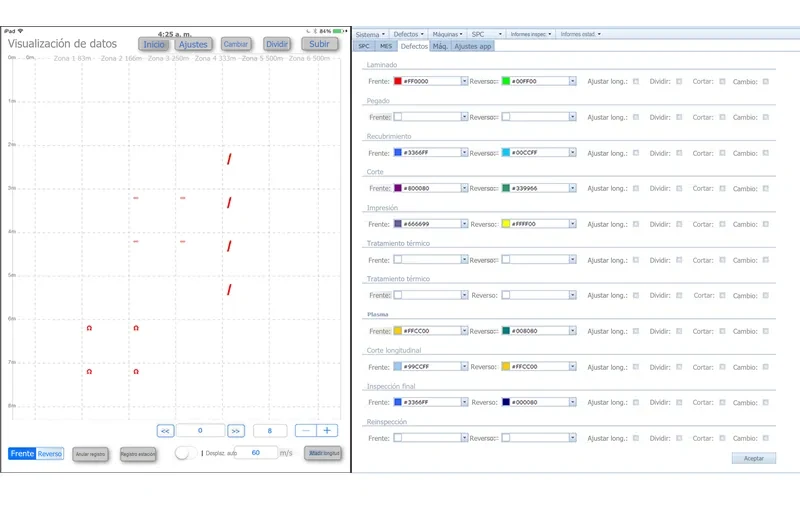Image resolution: width=800 pixels, height=510 pixels.
Task: Click the yellow Impresión Reverso color swatch
Action: (506, 224)
